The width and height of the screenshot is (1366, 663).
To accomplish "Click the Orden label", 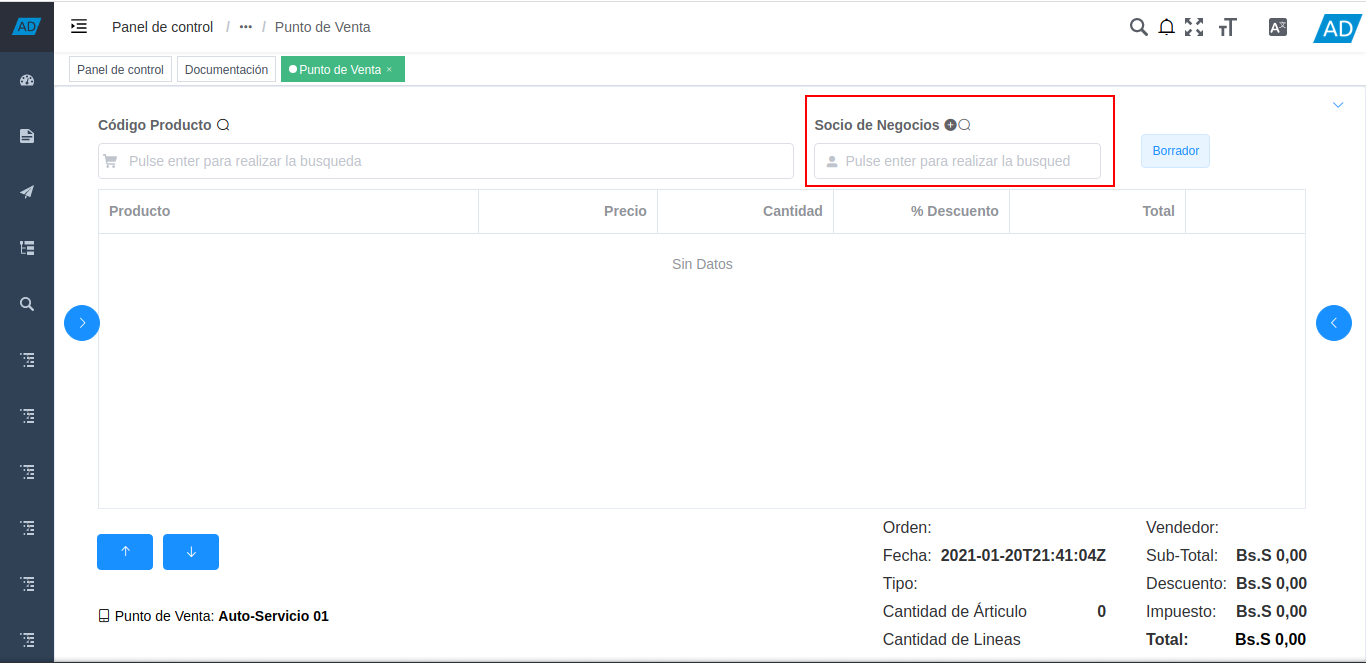I will point(907,527).
